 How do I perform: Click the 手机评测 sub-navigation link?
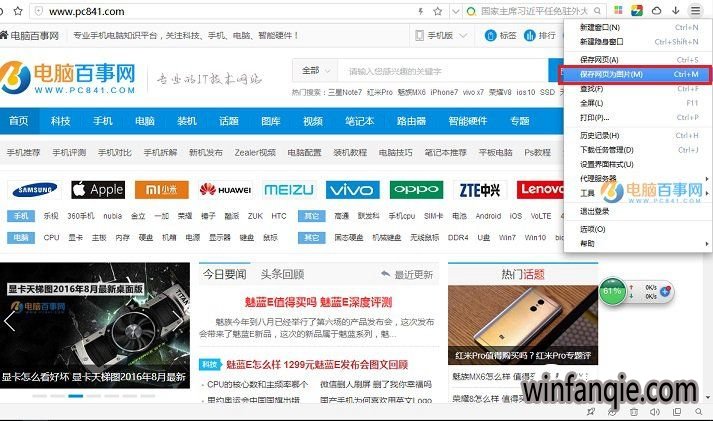[69, 152]
